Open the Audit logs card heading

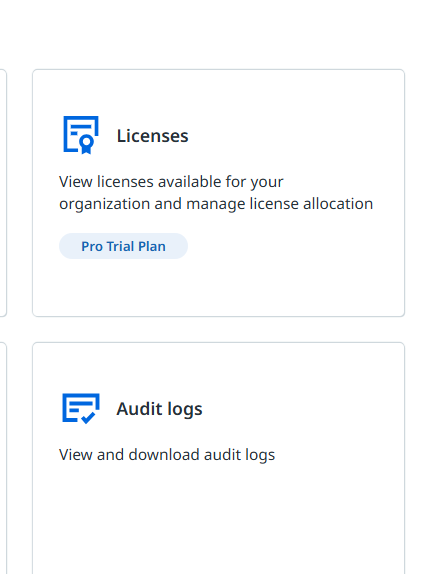pyautogui.click(x=159, y=409)
